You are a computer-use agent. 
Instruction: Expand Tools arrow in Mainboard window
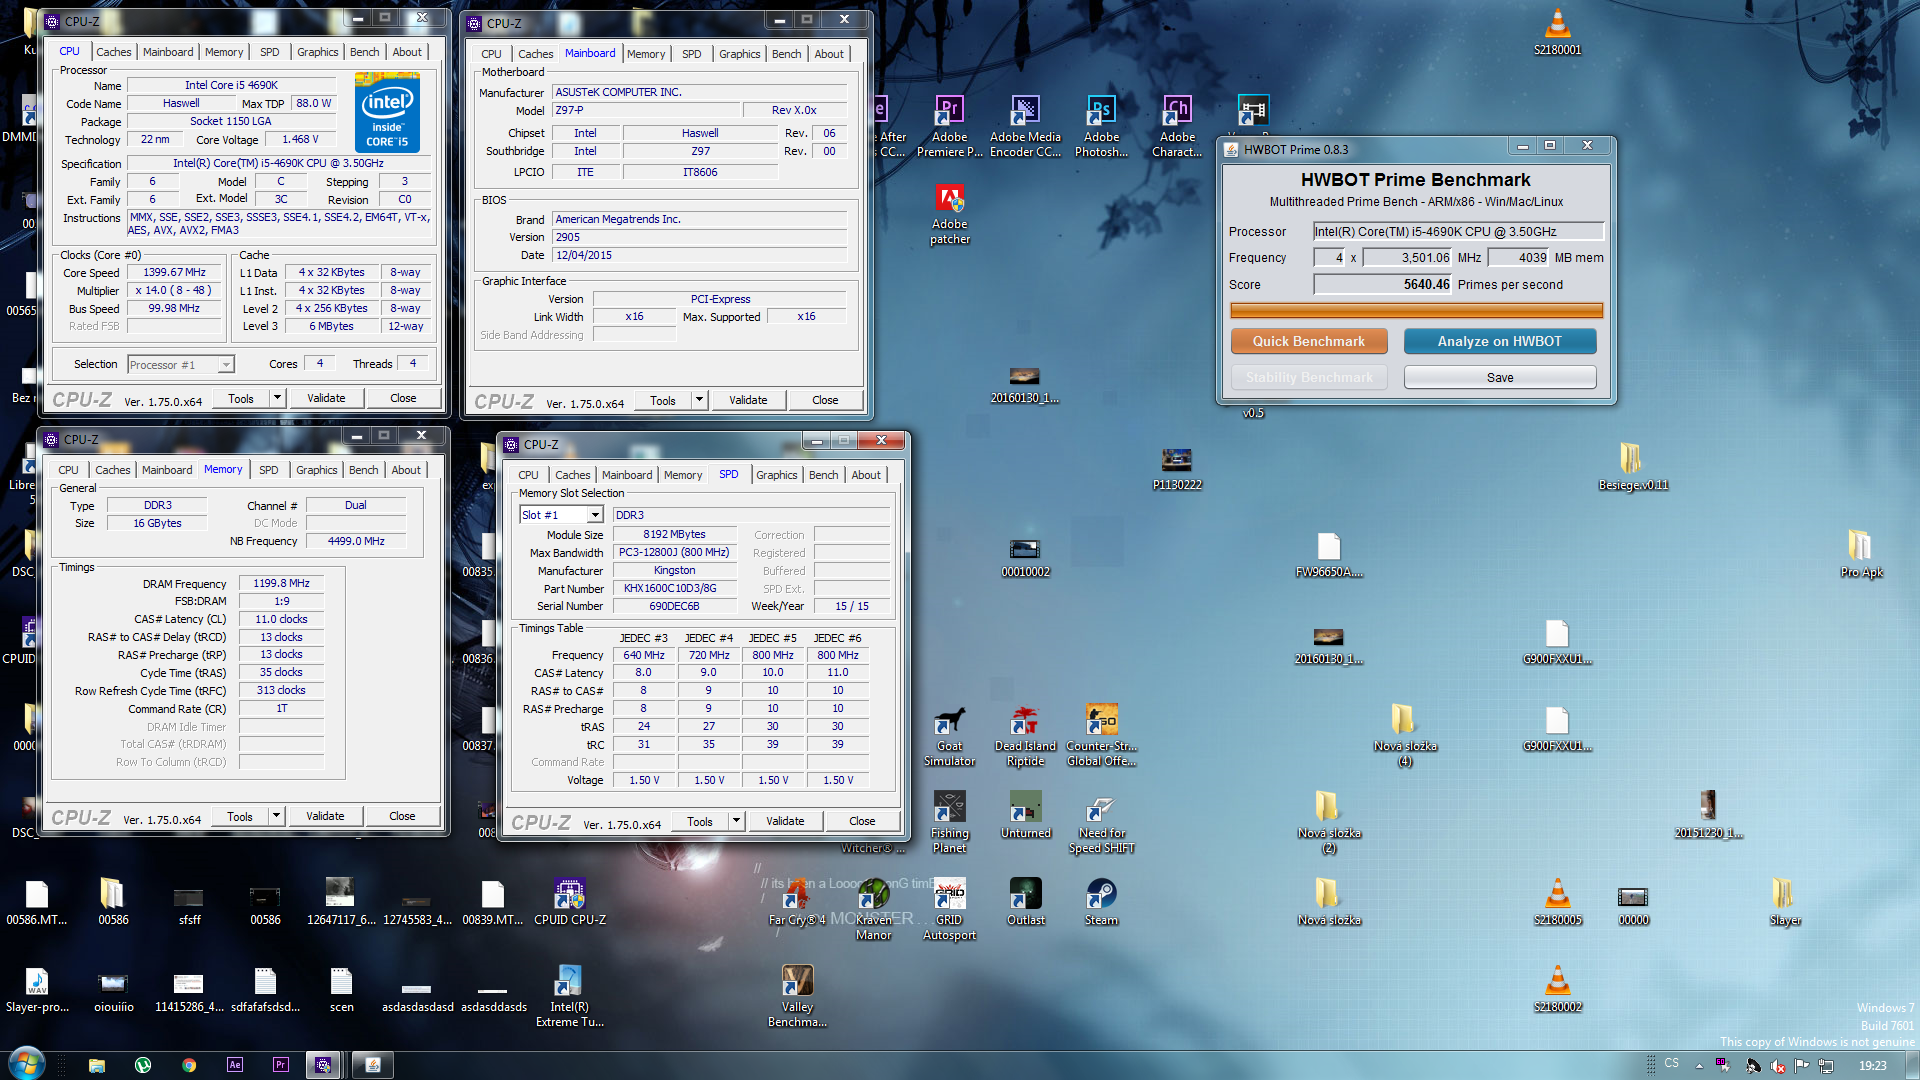coord(699,400)
